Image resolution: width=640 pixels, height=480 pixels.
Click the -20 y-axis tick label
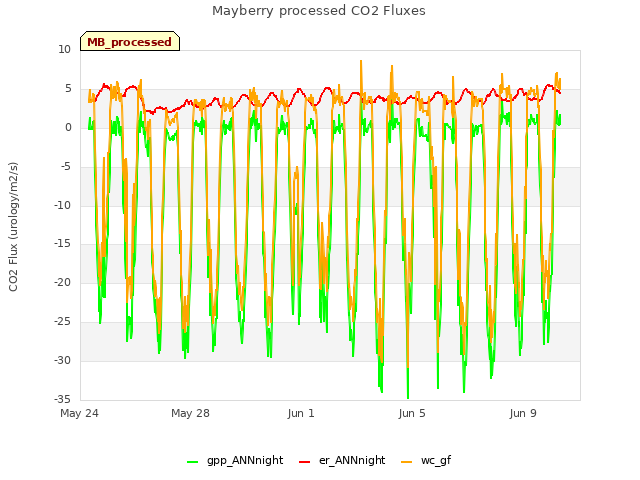62,282
